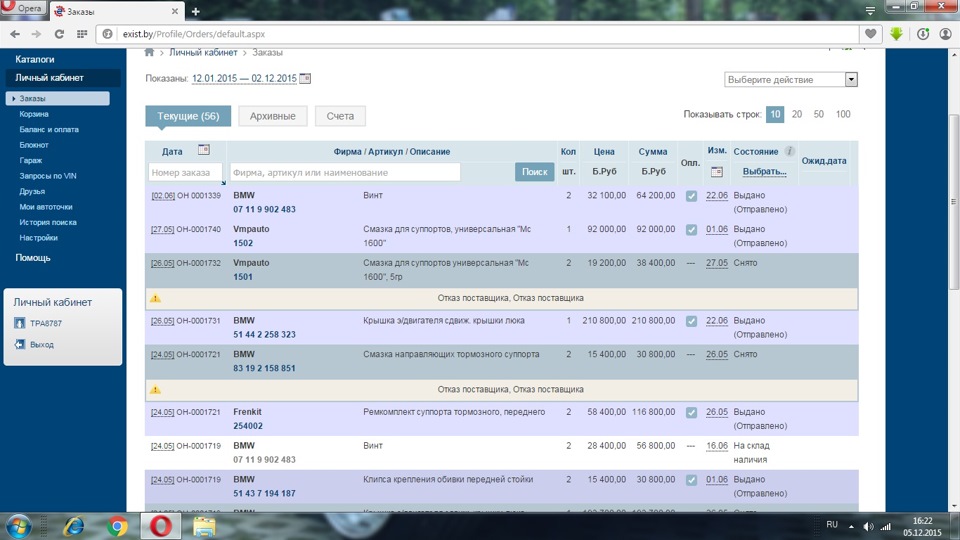Open Выбрать... status filter
Image resolution: width=960 pixels, height=540 pixels.
click(x=764, y=171)
